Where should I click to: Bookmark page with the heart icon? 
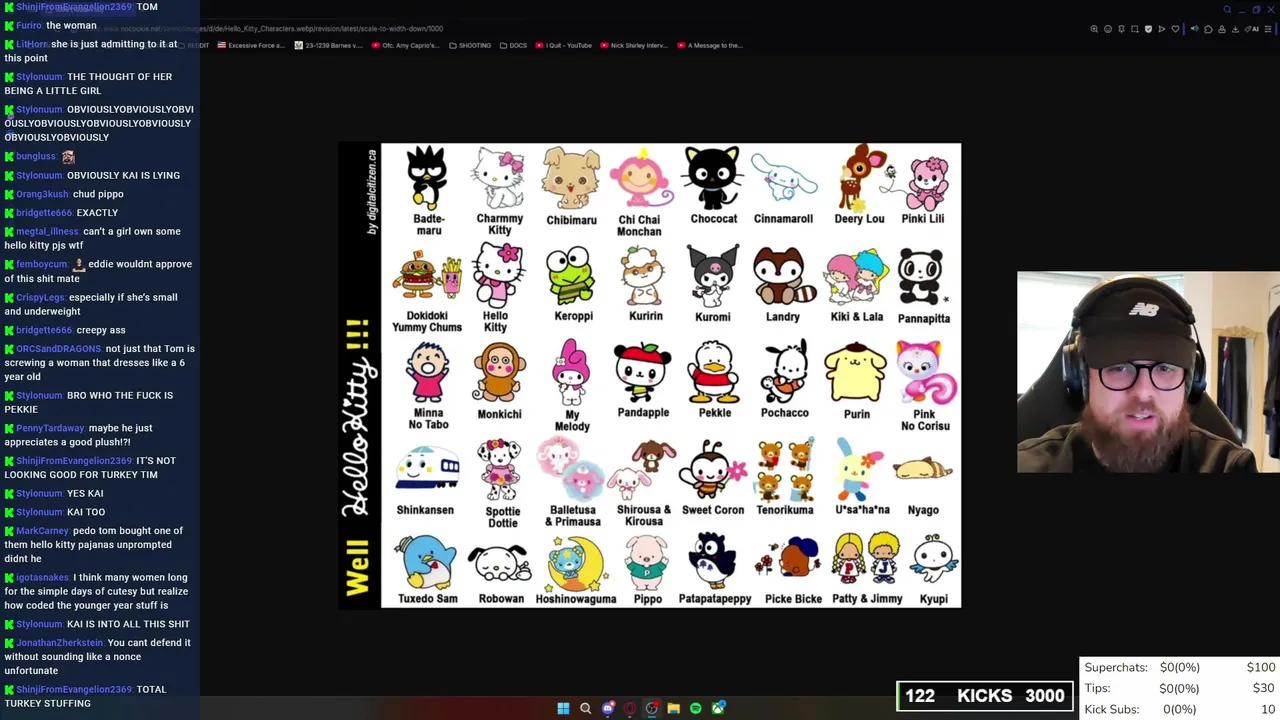point(1175,29)
